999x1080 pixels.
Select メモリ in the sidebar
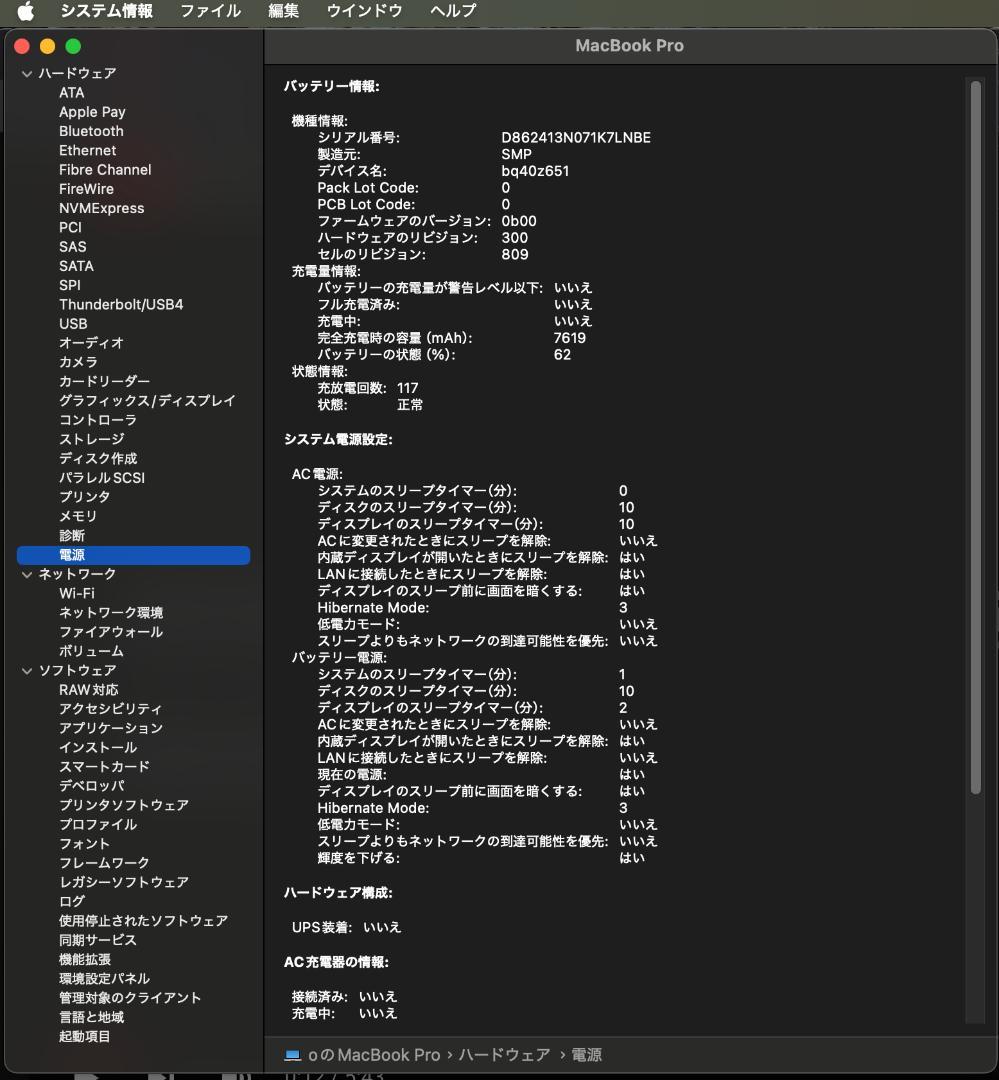pos(79,517)
